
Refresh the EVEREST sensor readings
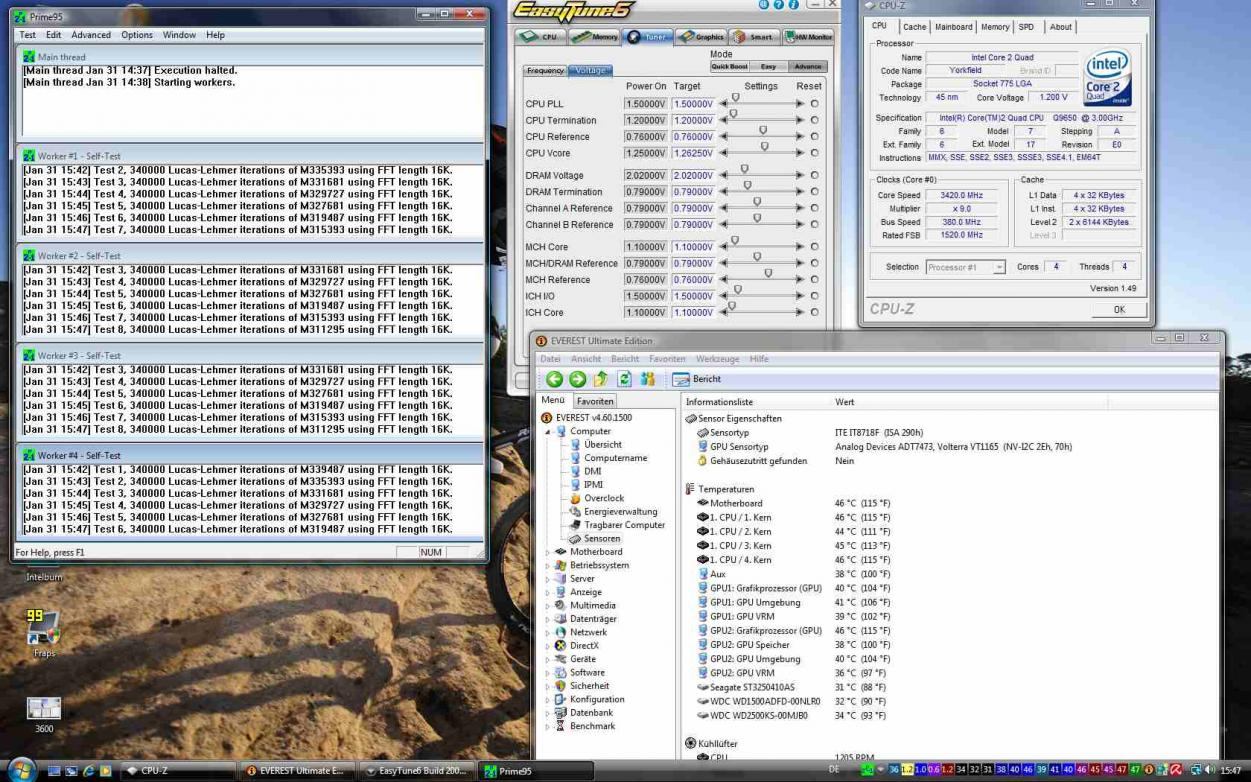[x=625, y=379]
